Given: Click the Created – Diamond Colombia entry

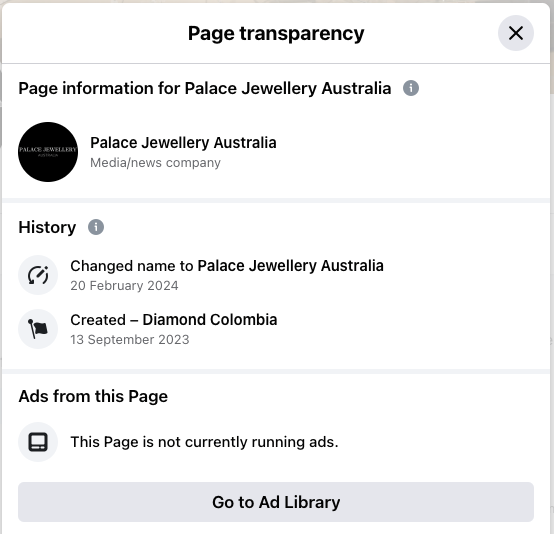Looking at the screenshot, I should tap(174, 320).
